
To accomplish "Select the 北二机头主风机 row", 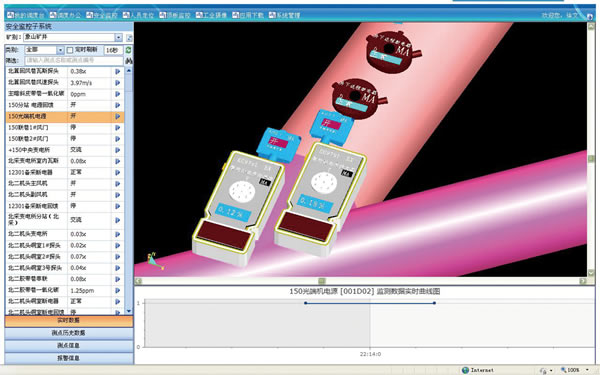I will 65,183.
